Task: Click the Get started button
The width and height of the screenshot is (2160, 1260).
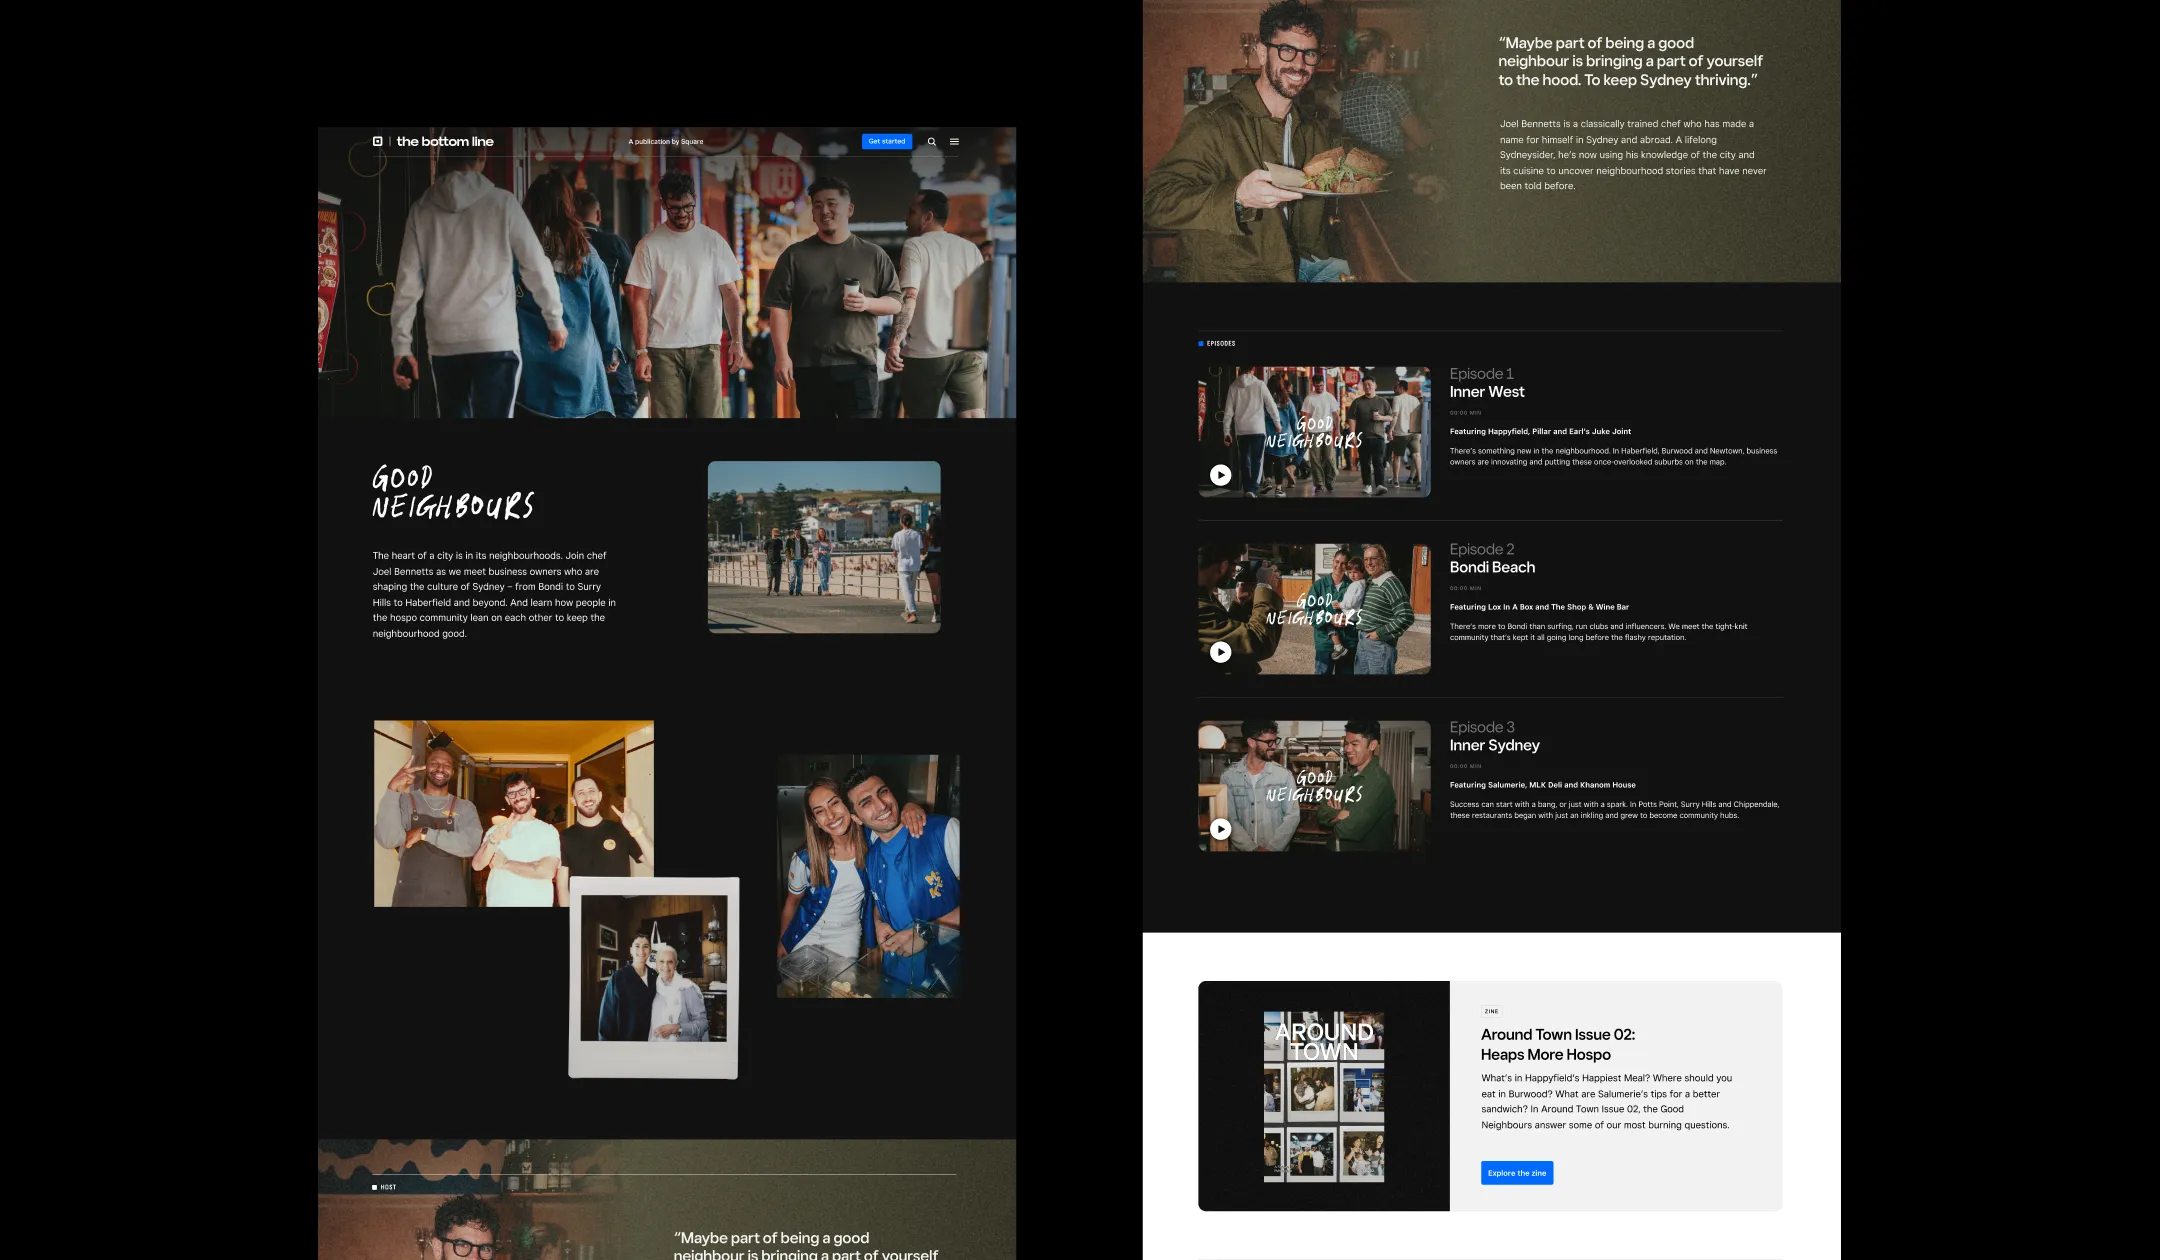Action: pyautogui.click(x=886, y=142)
